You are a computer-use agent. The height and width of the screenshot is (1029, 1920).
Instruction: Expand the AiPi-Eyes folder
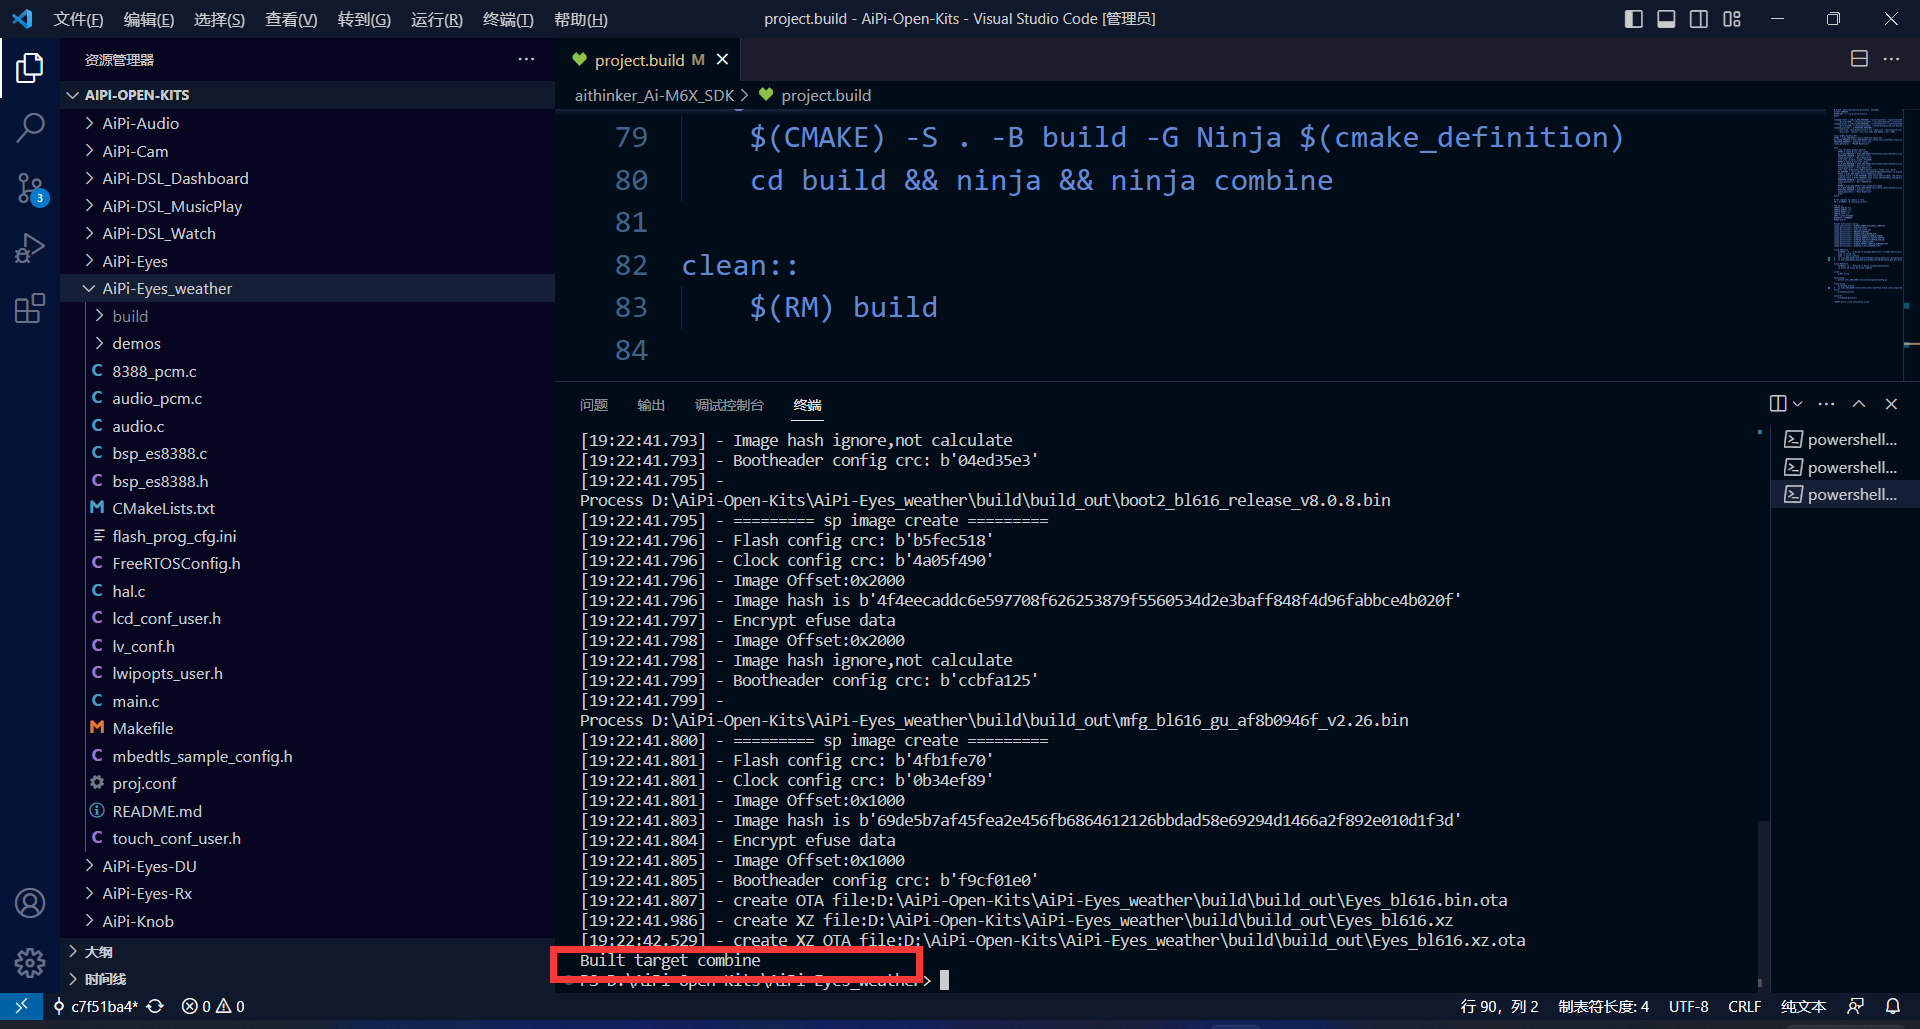[x=307, y=261]
